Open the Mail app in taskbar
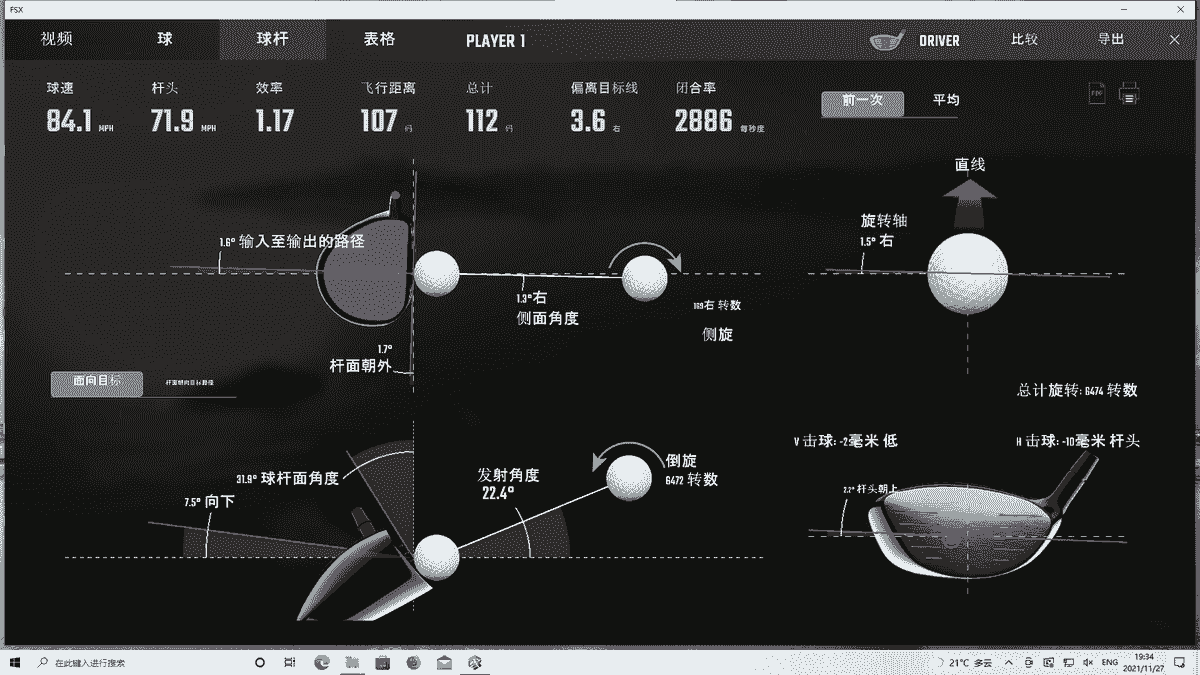Screen dimensions: 1200x675 coord(444,662)
